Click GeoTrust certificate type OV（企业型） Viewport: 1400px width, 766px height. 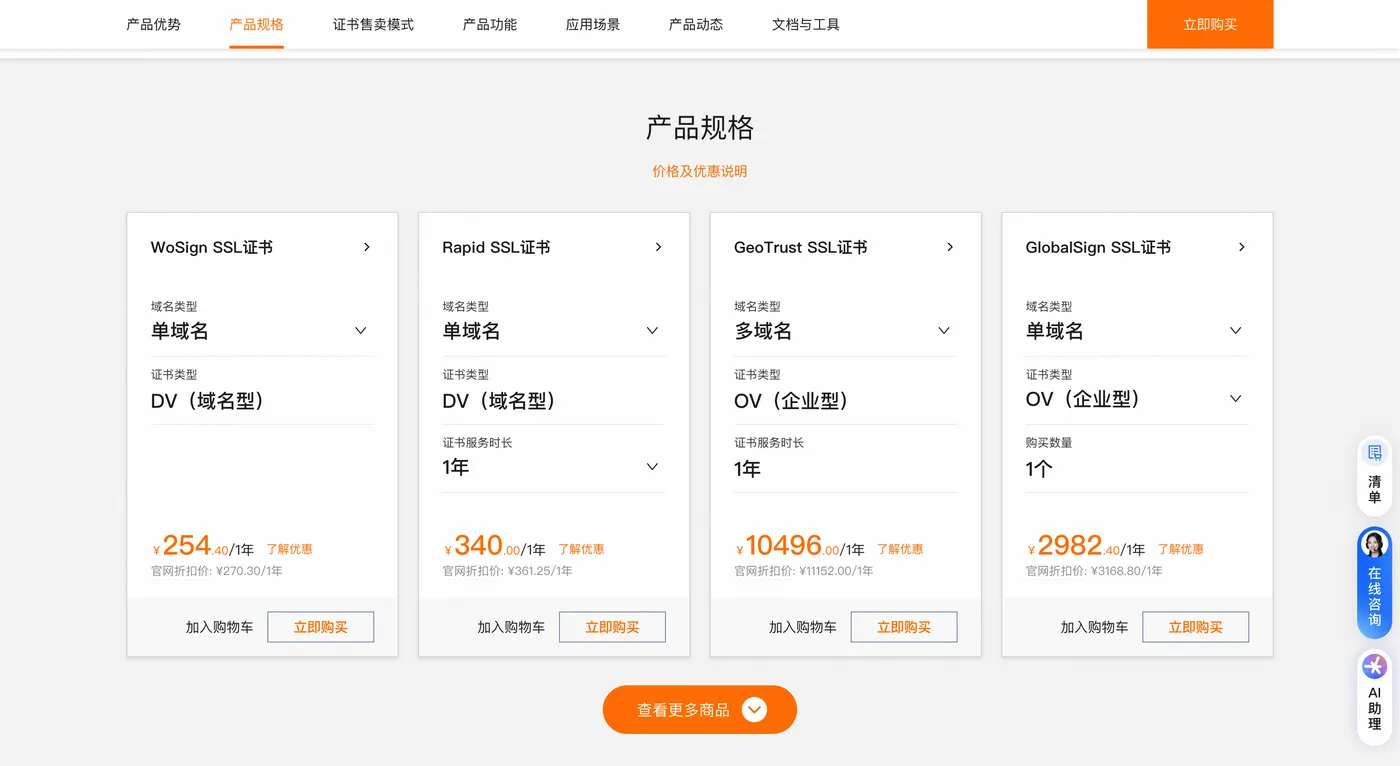[x=792, y=401]
